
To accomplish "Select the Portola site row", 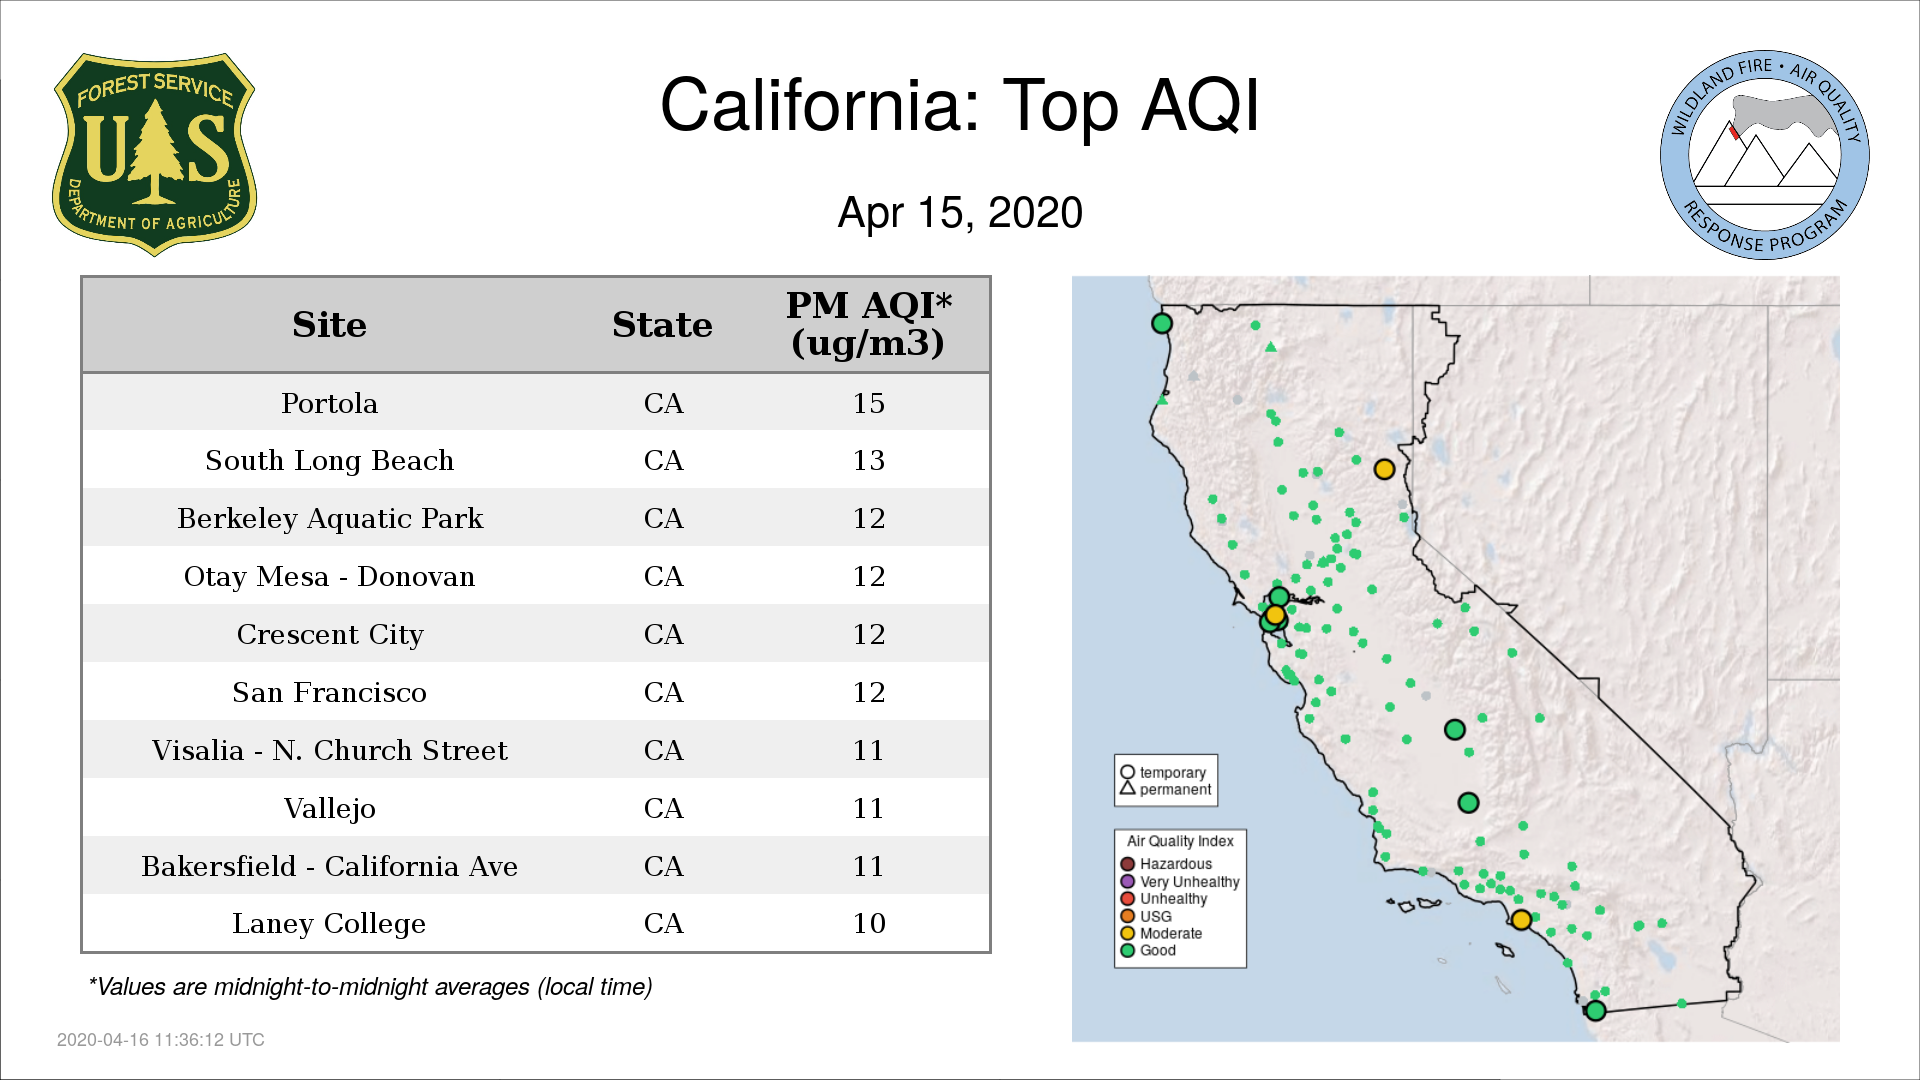I will click(536, 403).
